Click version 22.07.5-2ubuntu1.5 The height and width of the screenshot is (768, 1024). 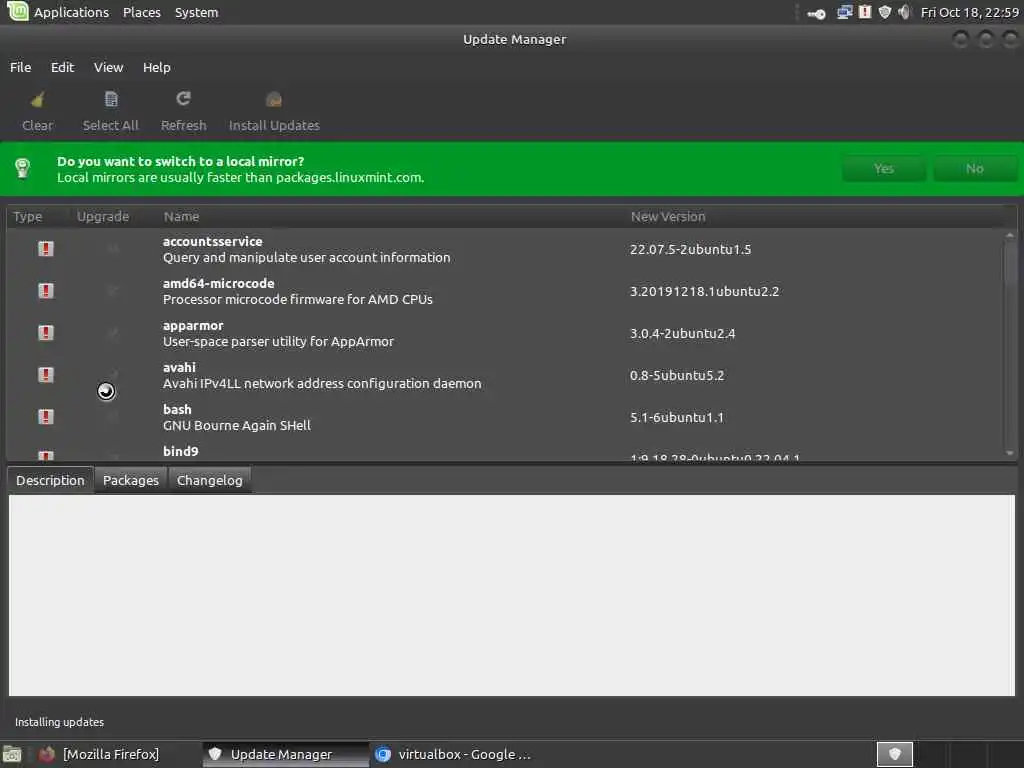pos(690,249)
